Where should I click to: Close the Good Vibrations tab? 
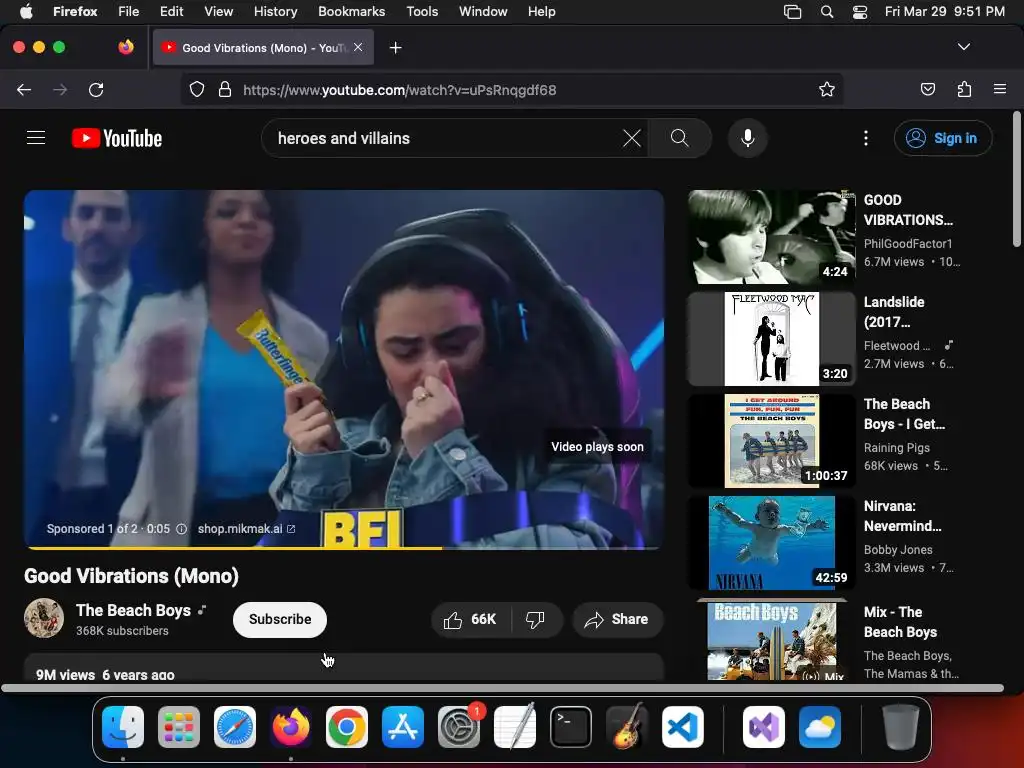[358, 47]
